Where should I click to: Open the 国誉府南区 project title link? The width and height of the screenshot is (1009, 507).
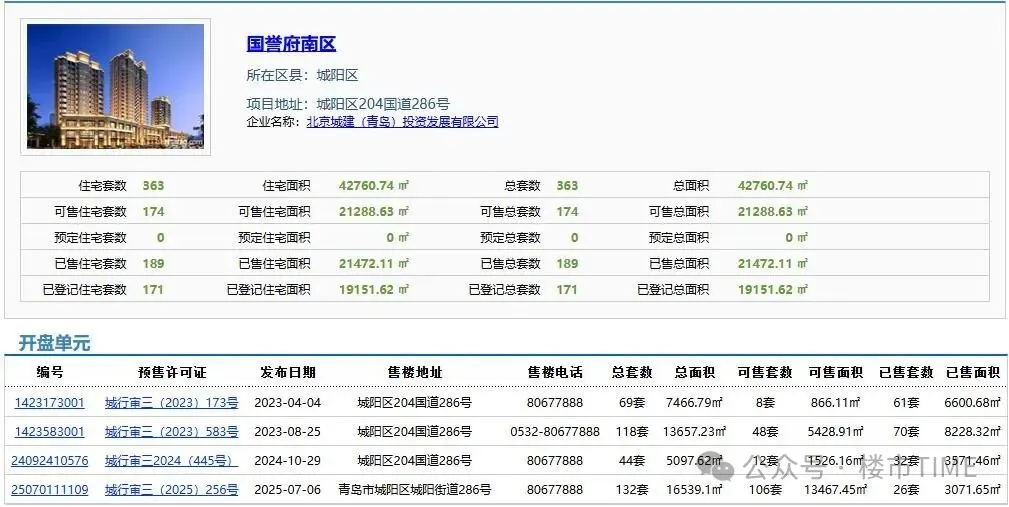291,44
